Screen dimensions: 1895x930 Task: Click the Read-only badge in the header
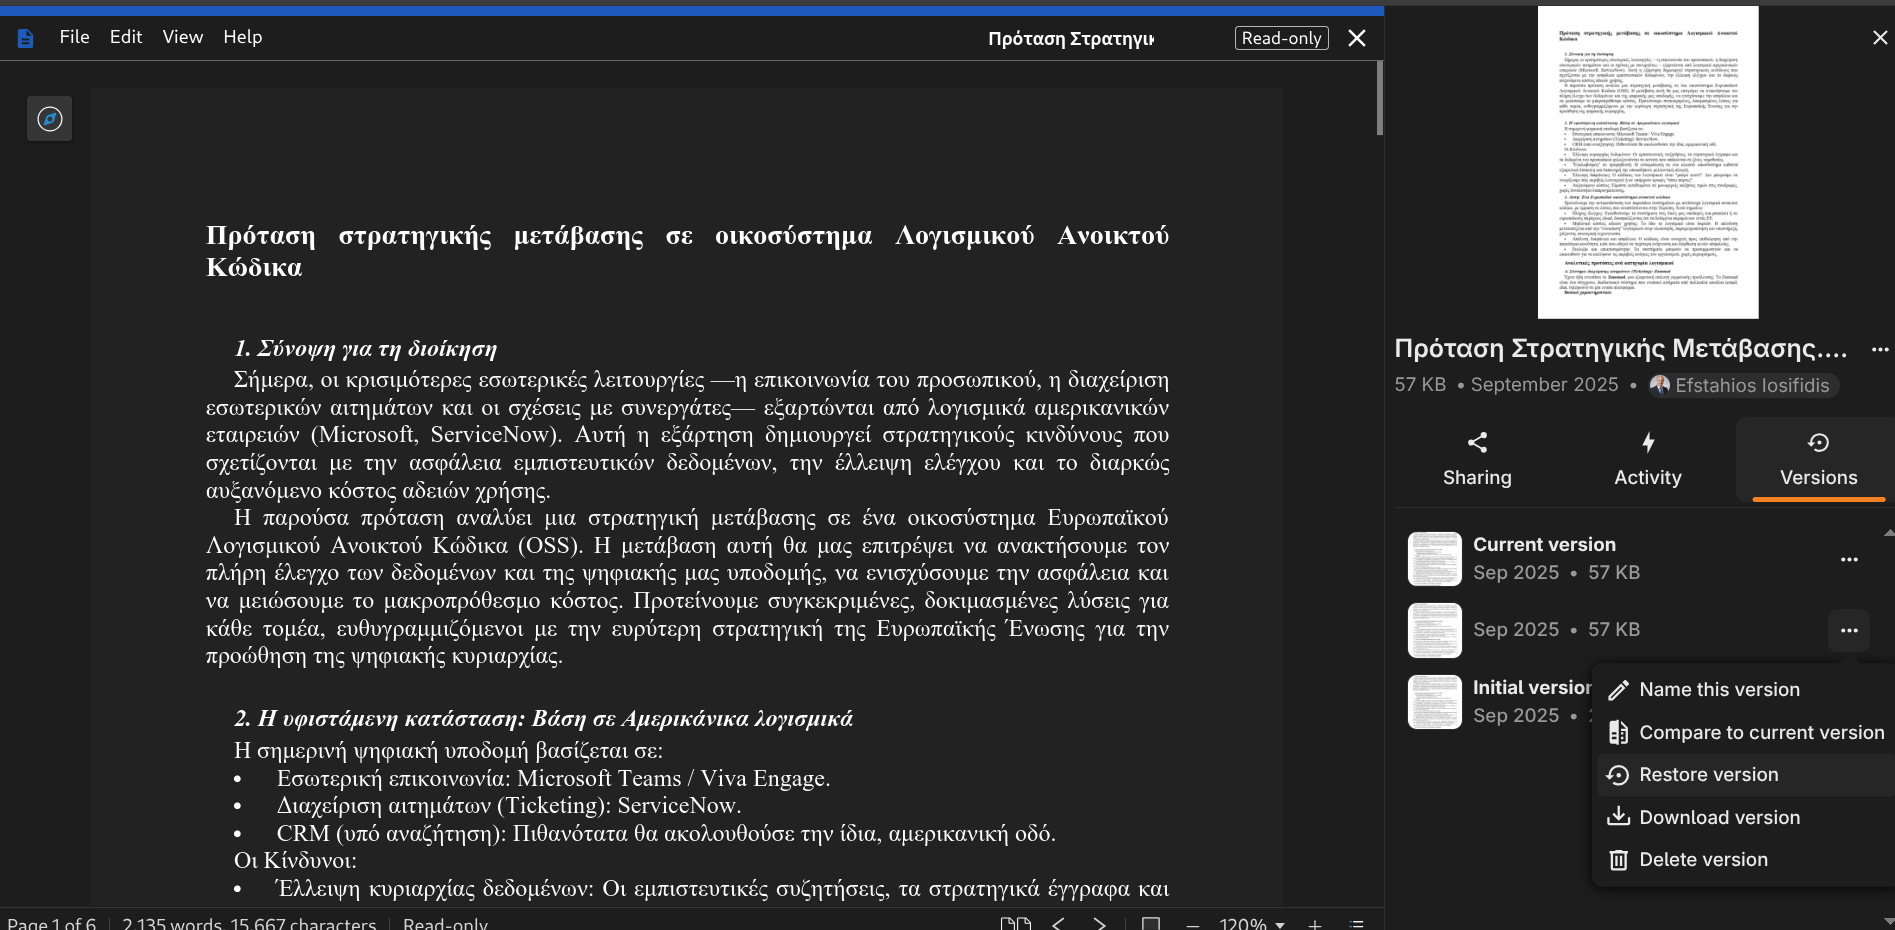[x=1281, y=38]
